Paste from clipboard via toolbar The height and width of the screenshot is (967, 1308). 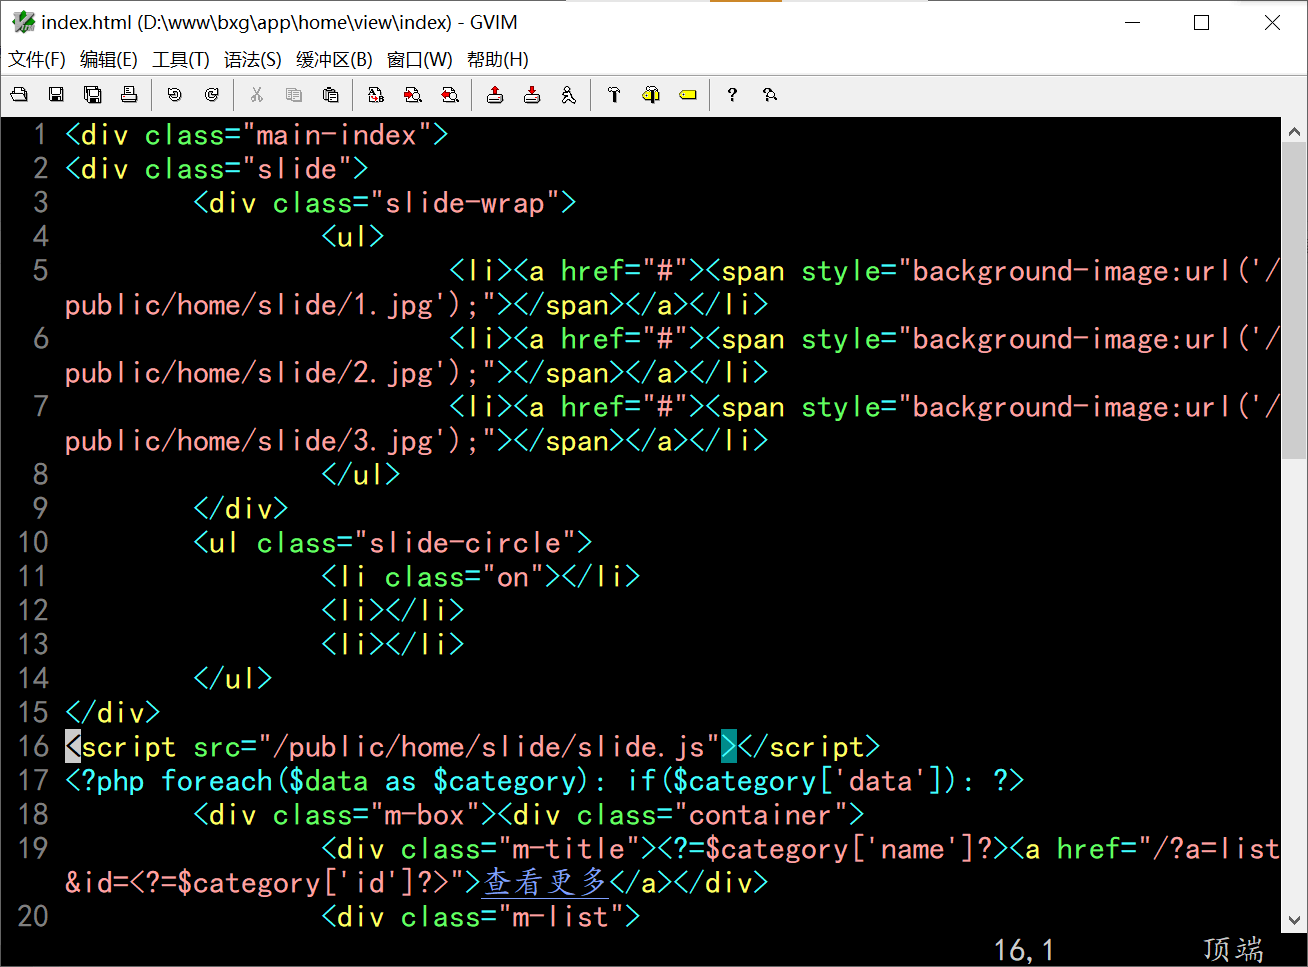(x=330, y=95)
